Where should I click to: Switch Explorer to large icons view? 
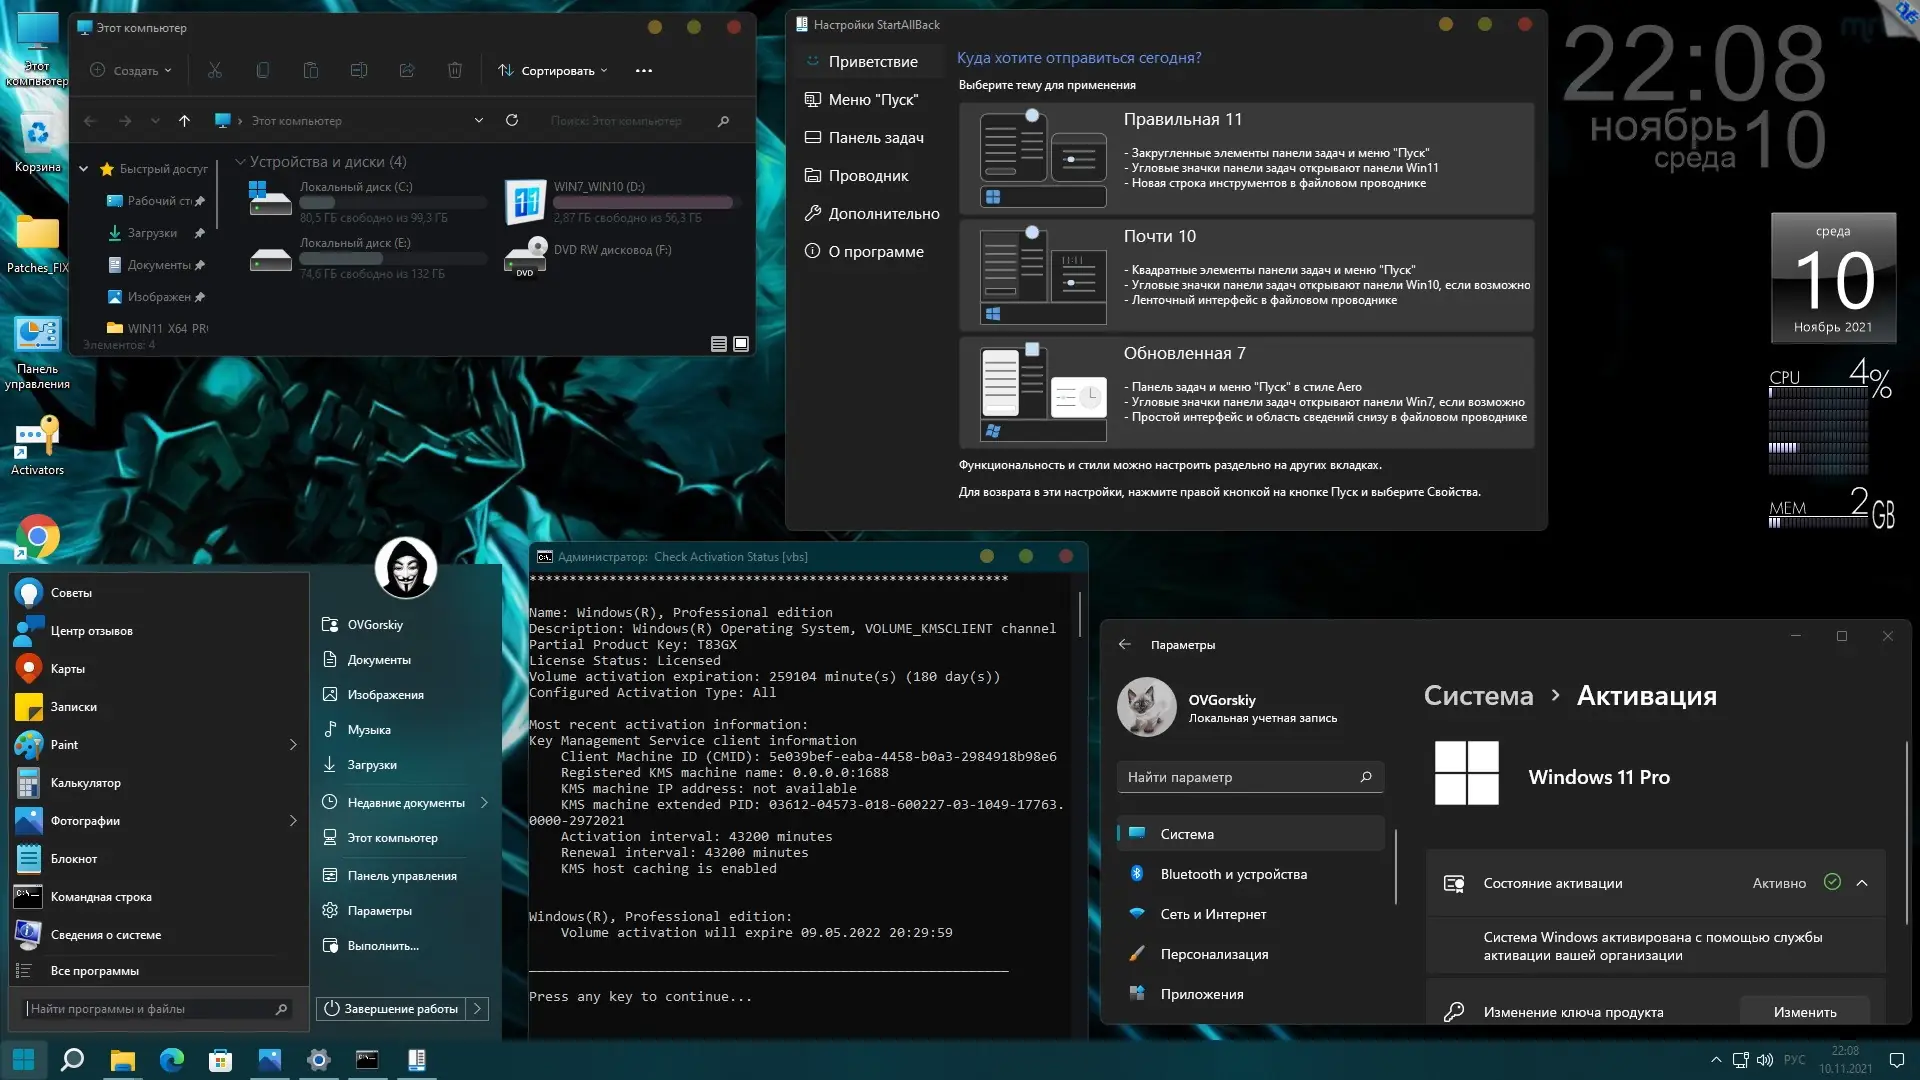[x=741, y=344]
